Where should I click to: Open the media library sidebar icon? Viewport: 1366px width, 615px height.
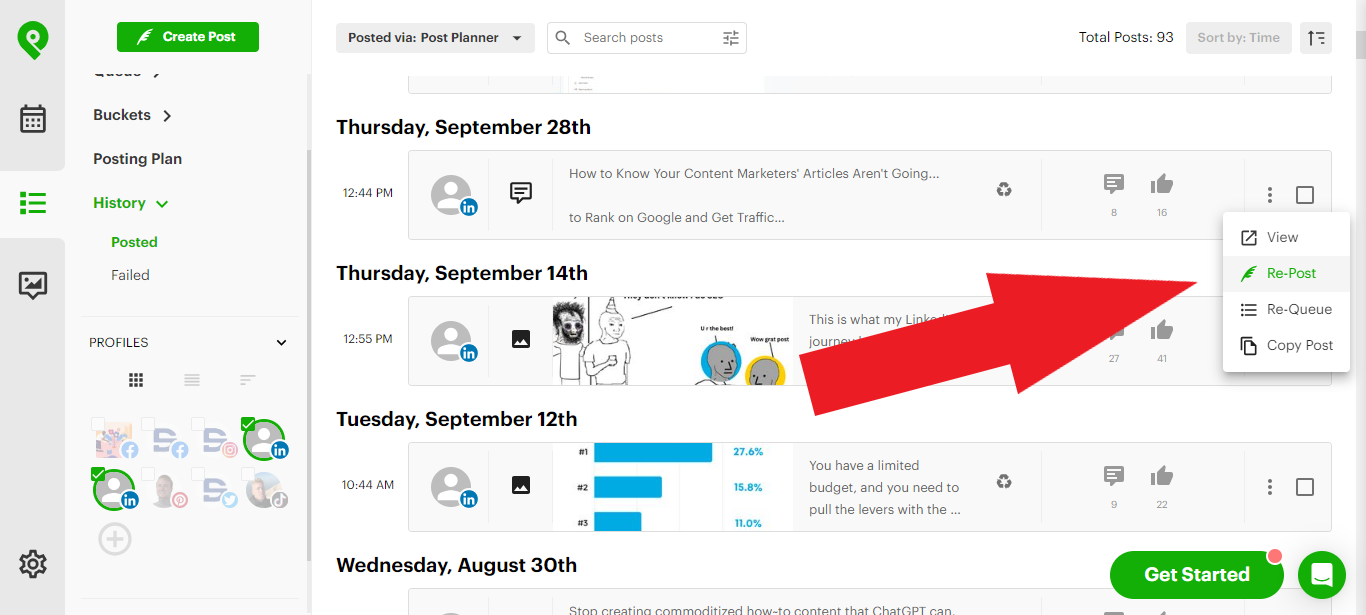(x=33, y=285)
